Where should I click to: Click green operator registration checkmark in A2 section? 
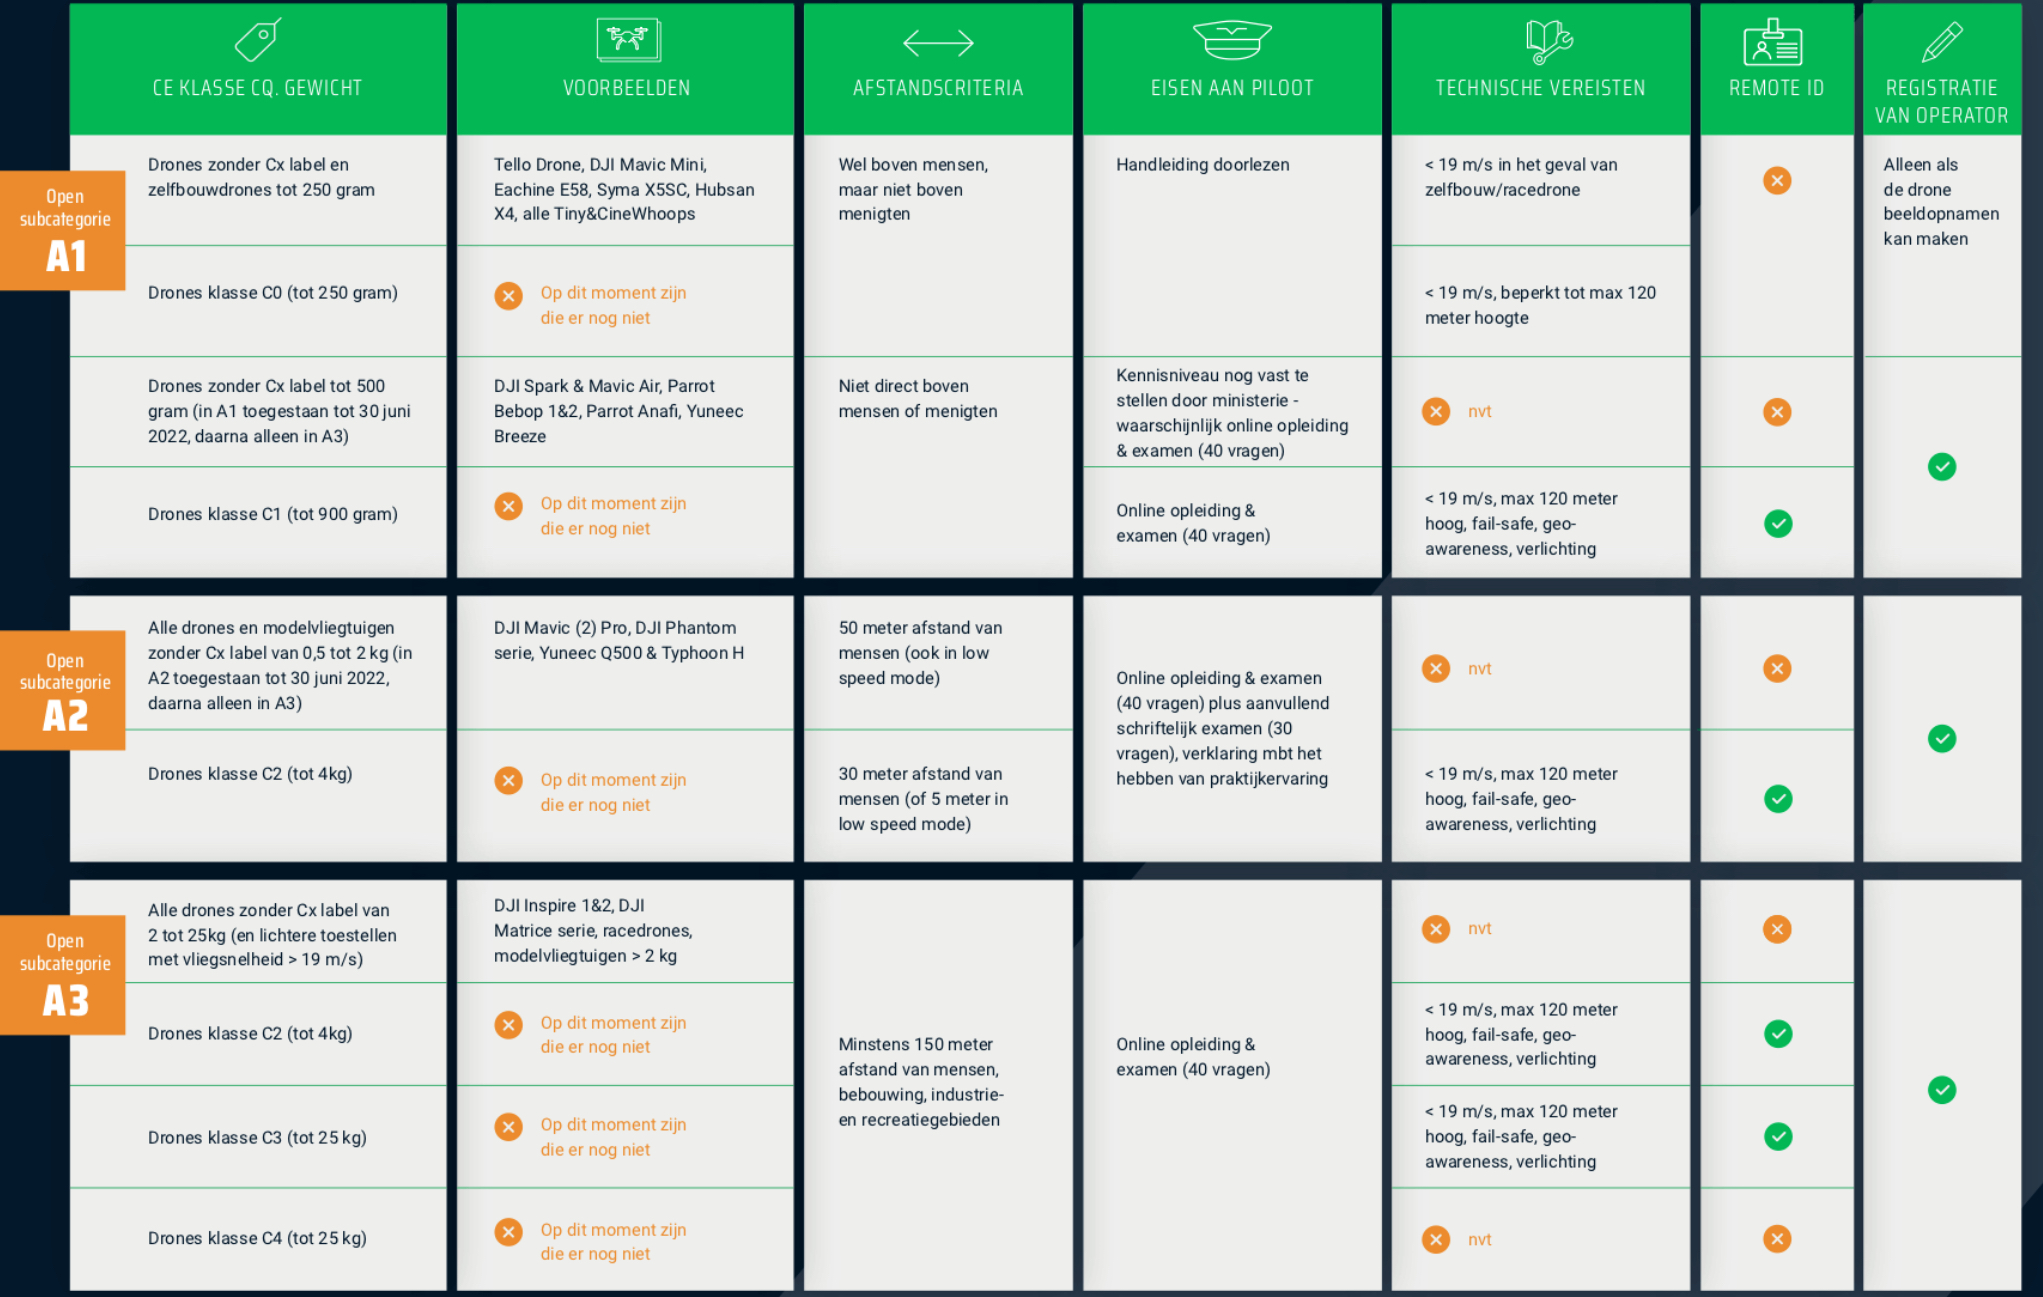point(1942,739)
